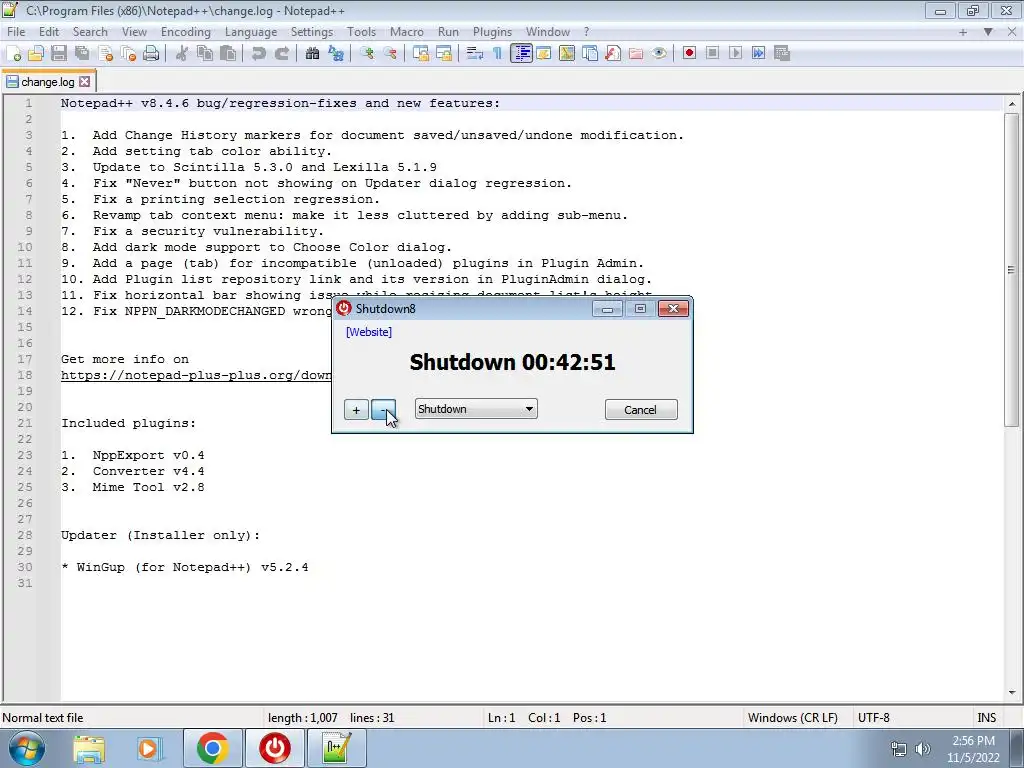
Task: Open the Window menu
Action: click(x=547, y=31)
